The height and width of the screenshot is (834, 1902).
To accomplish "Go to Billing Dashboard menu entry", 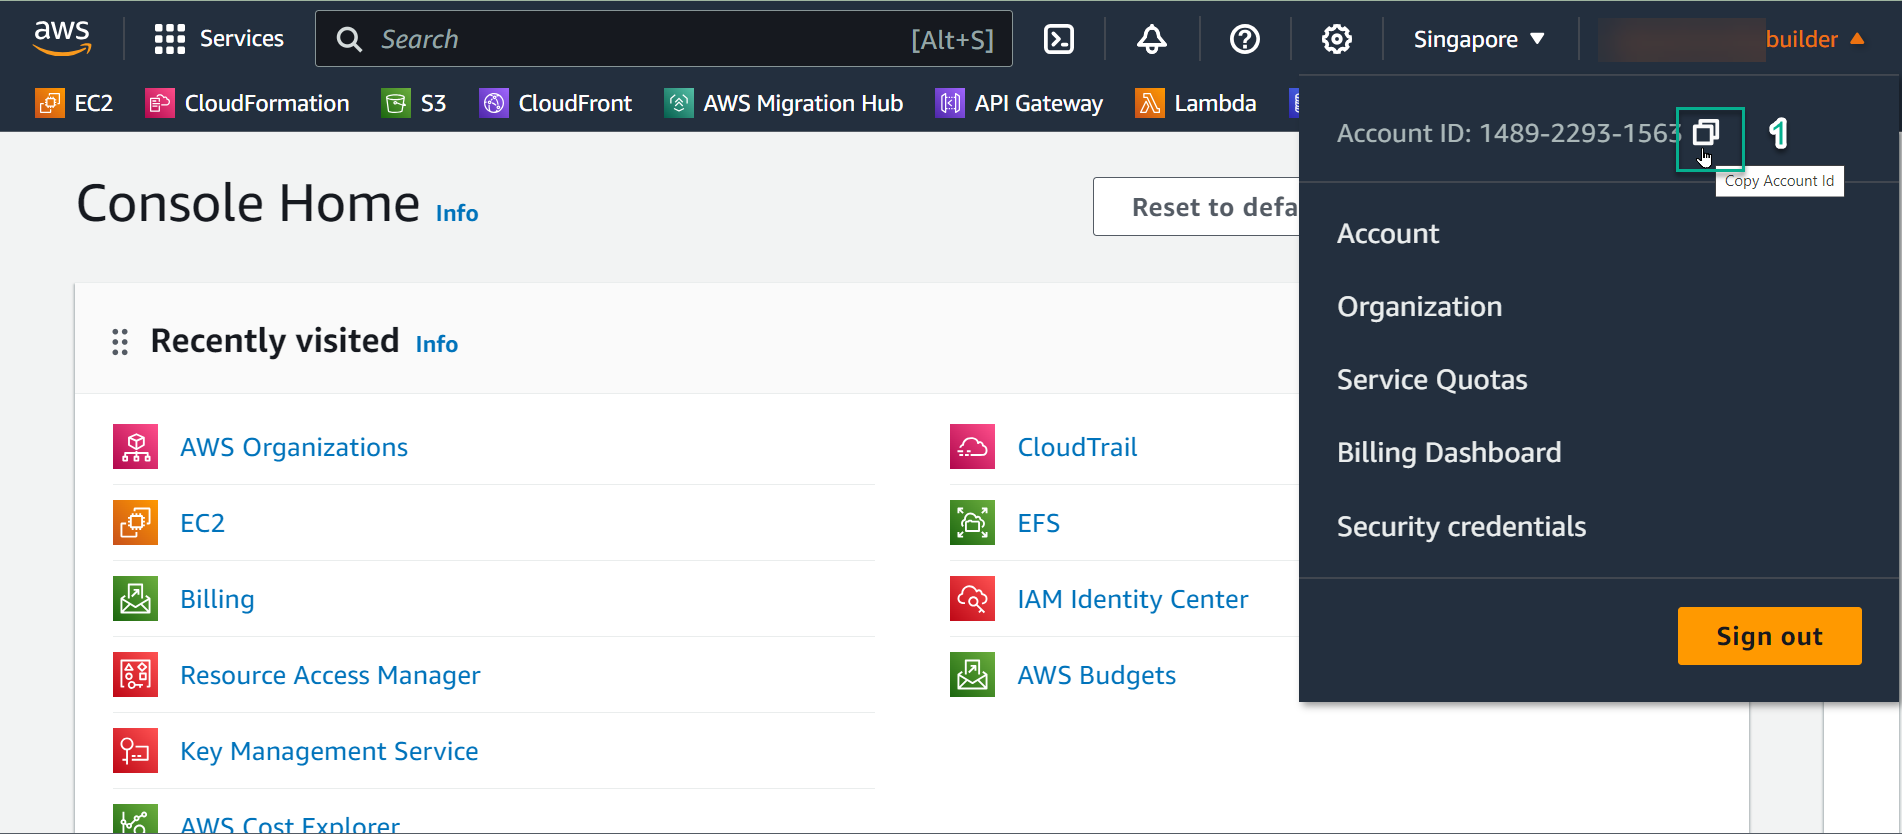I will [x=1449, y=452].
